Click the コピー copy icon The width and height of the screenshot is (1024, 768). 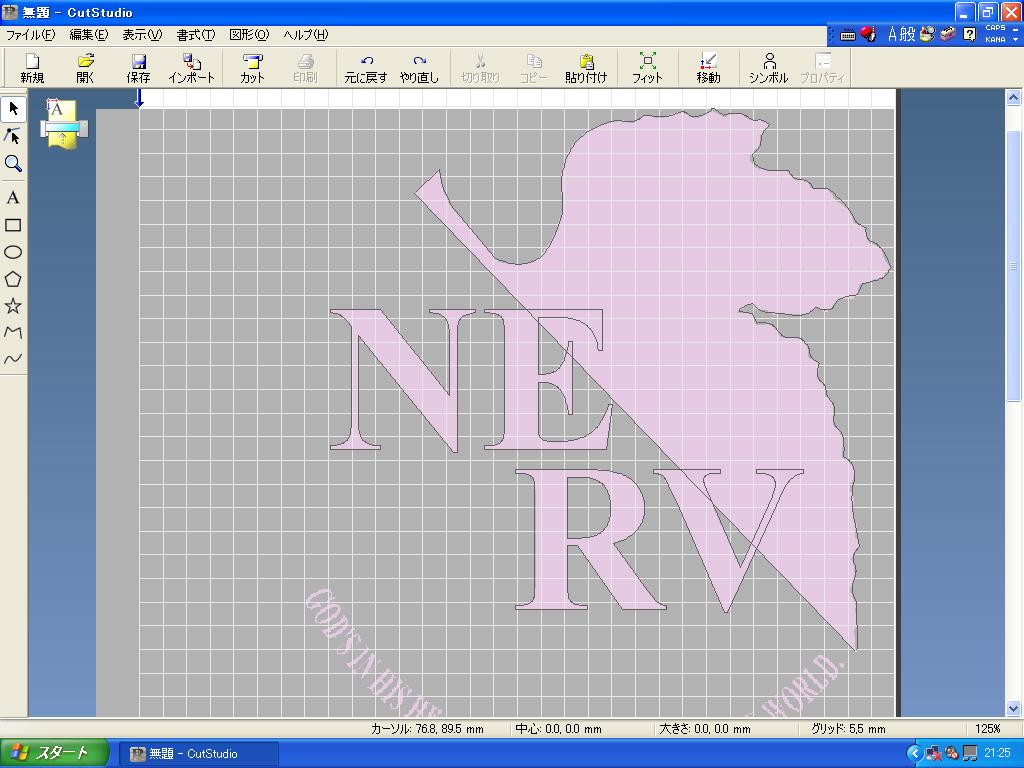click(x=534, y=68)
